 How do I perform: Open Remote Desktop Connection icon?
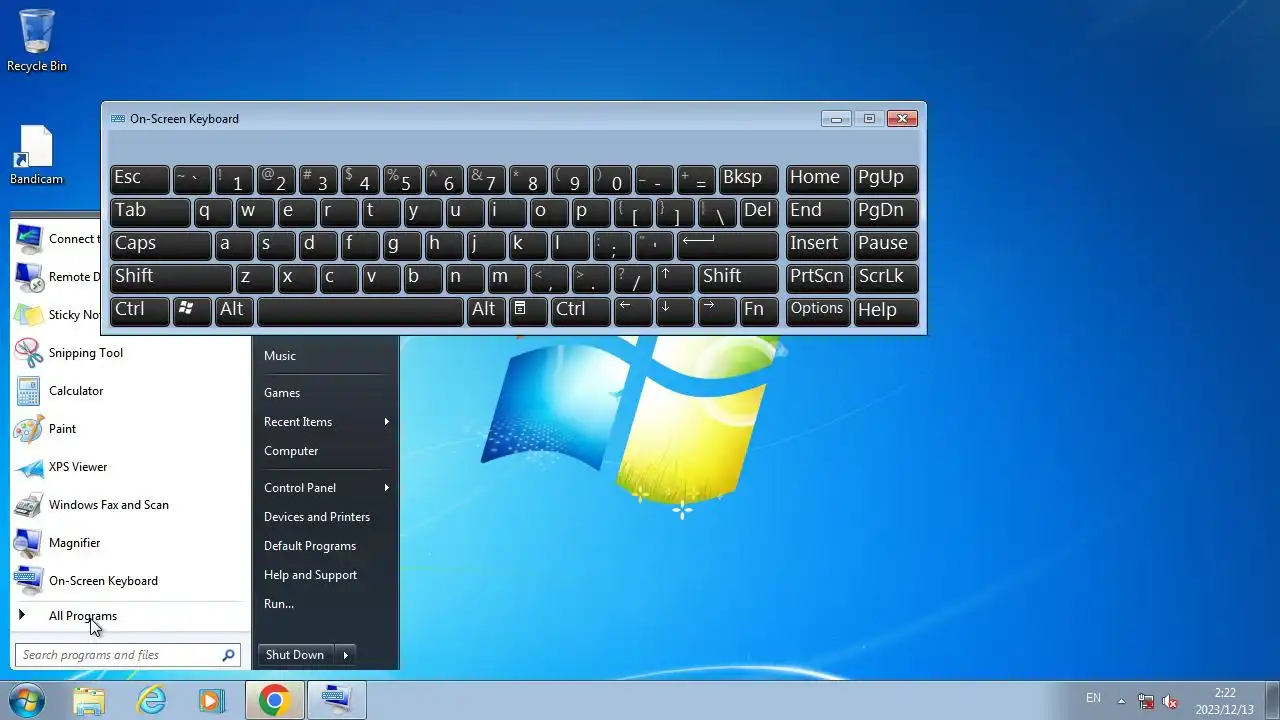click(29, 277)
